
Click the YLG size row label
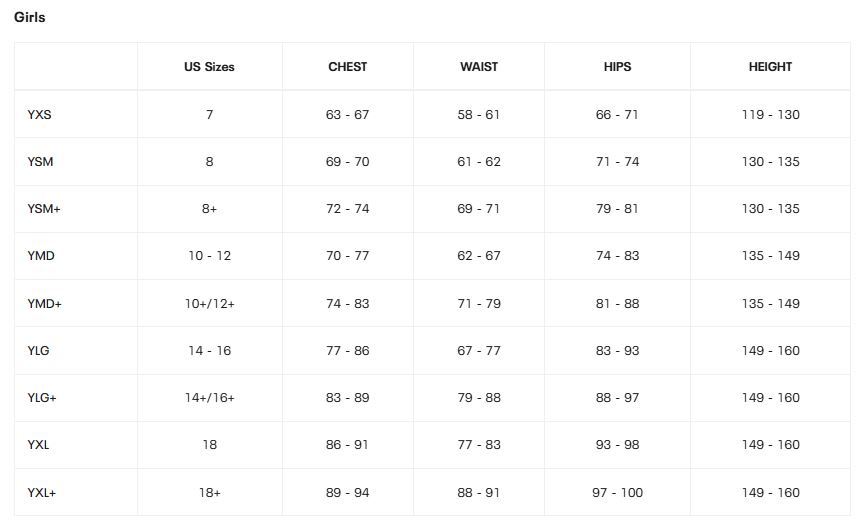click(39, 351)
